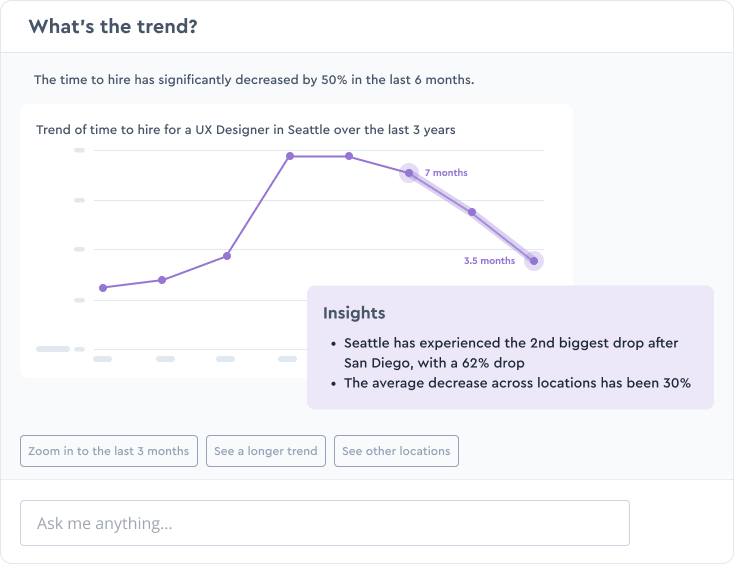Click the highlighted 7 months data point
This screenshot has width=734, height=564.
tap(408, 173)
